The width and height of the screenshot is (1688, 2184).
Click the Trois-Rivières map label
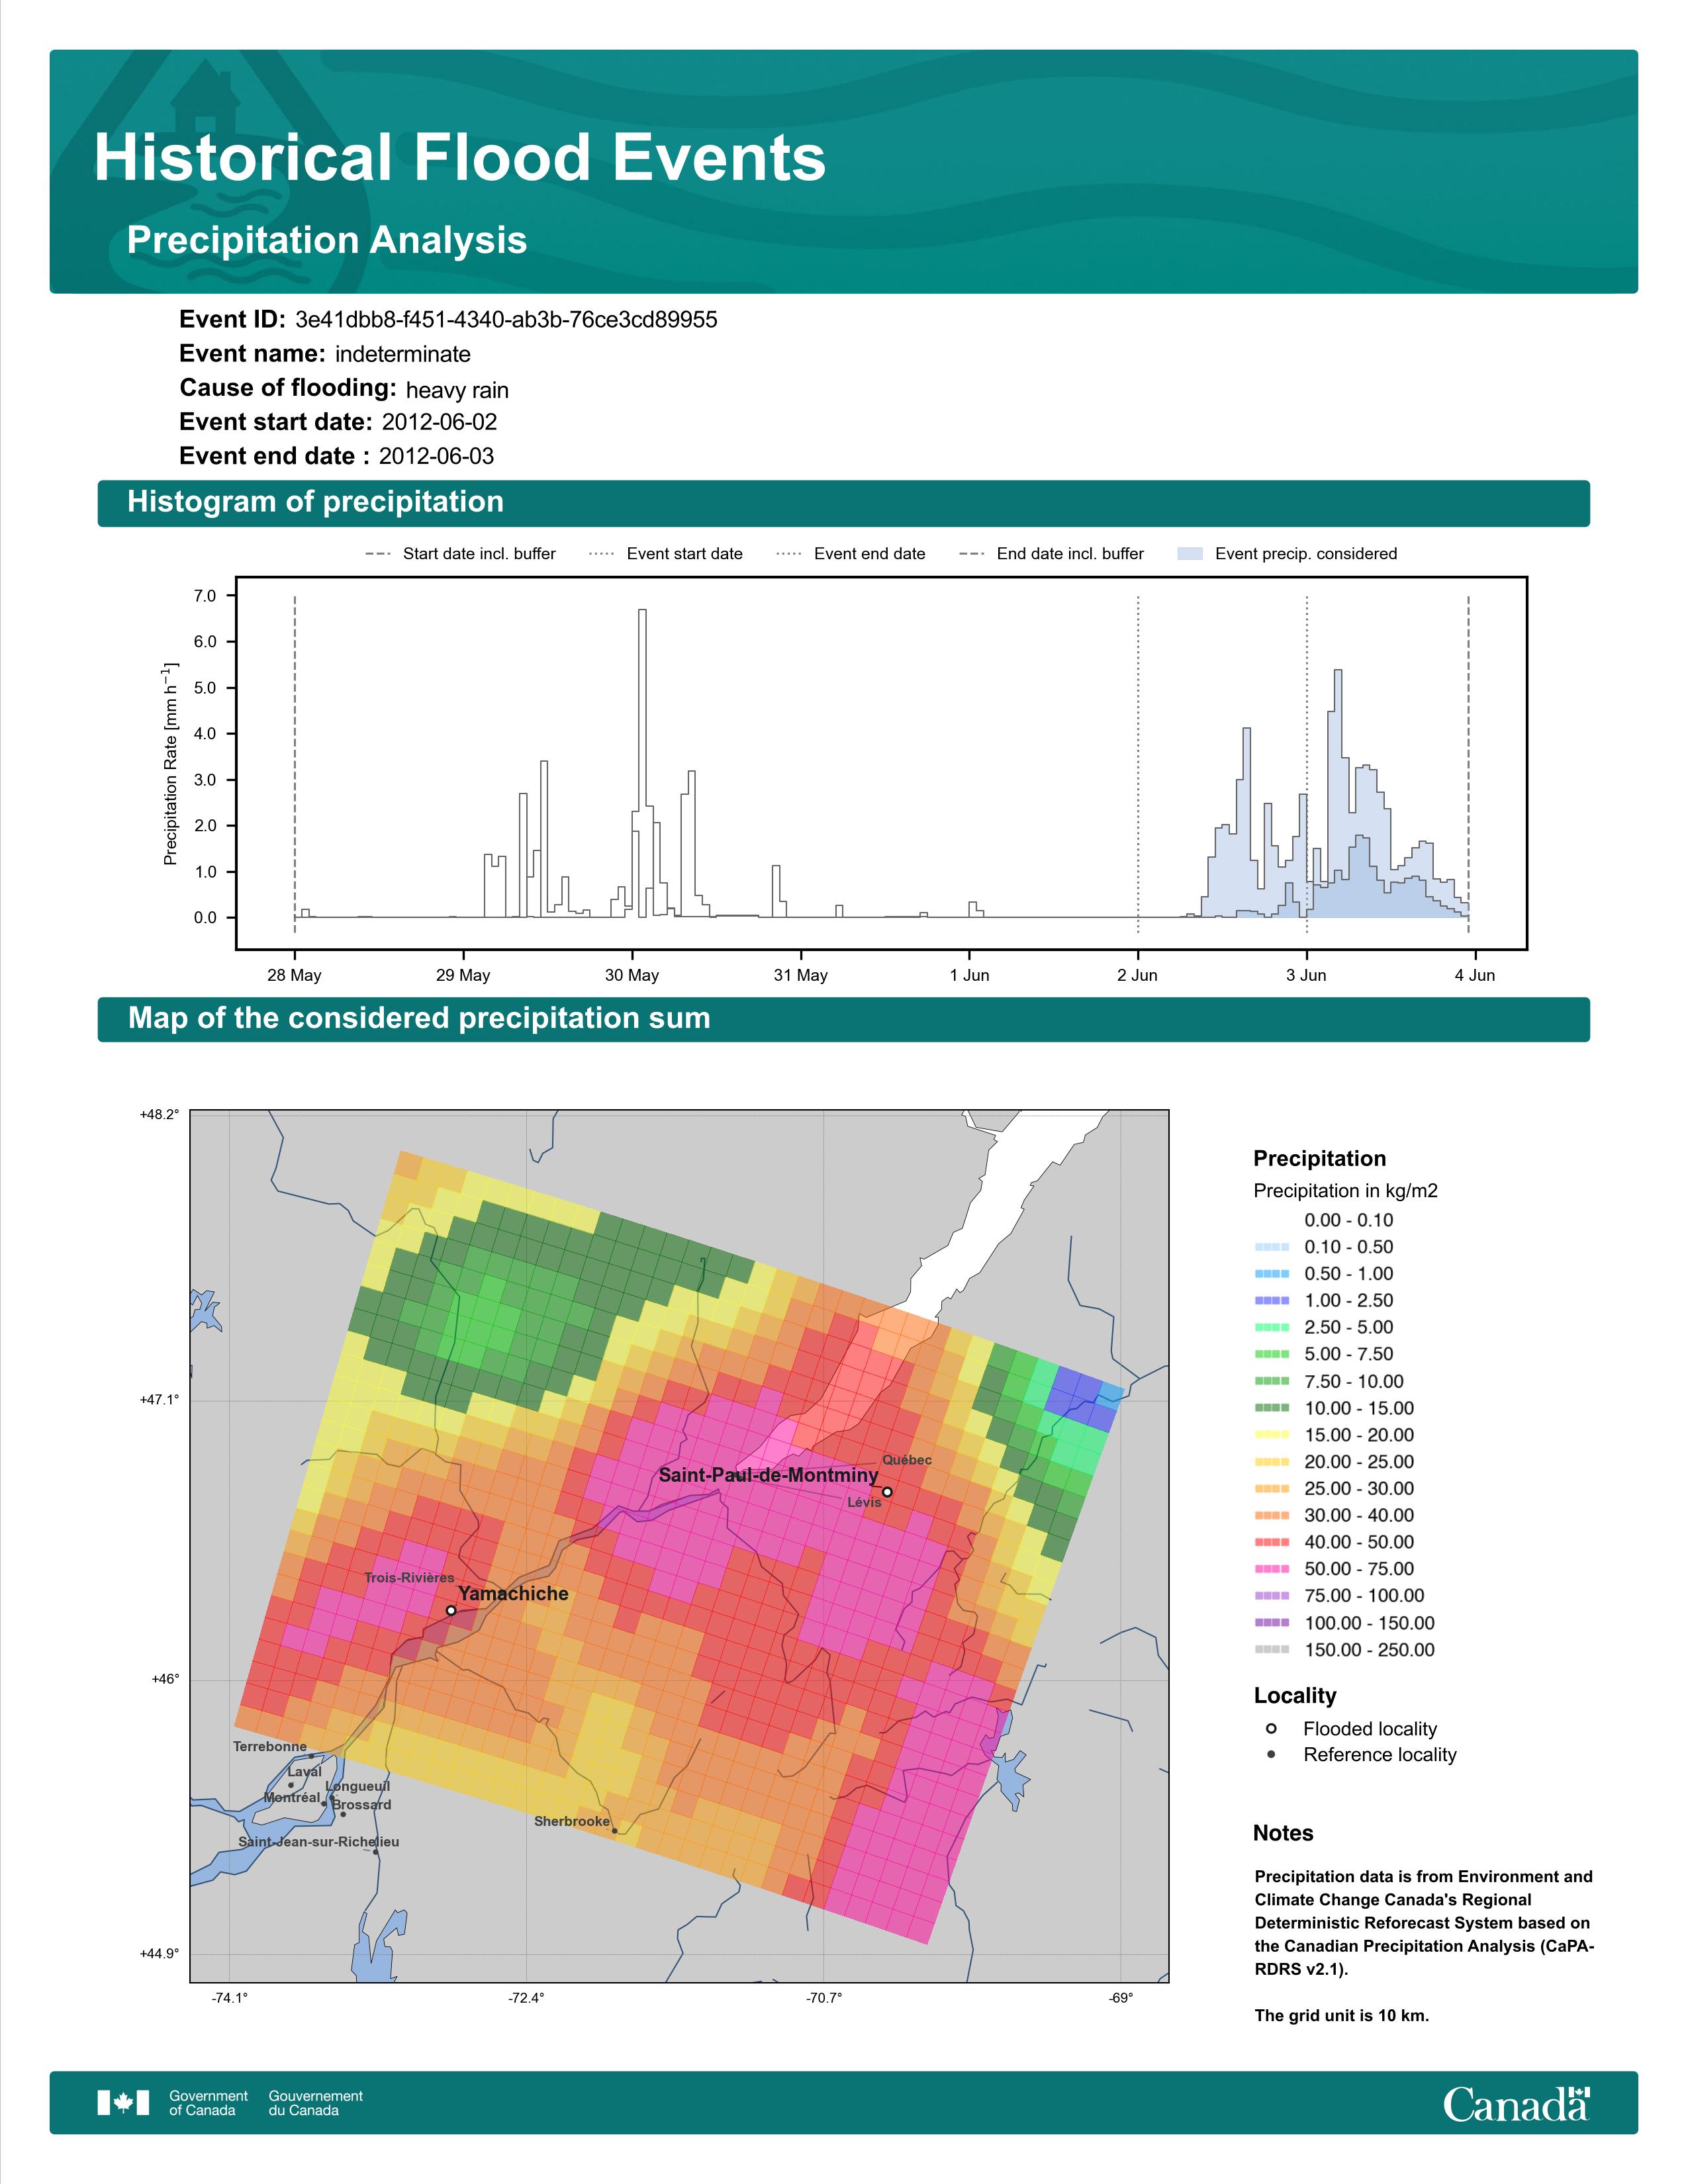click(x=409, y=1578)
